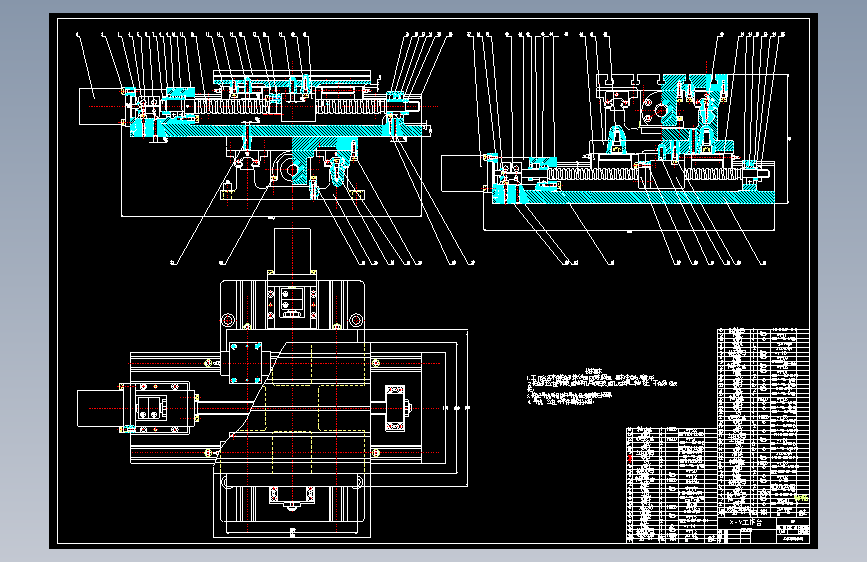The image size is (867, 562).
Task: Select the yellow text in the parts list
Action: tap(801, 498)
